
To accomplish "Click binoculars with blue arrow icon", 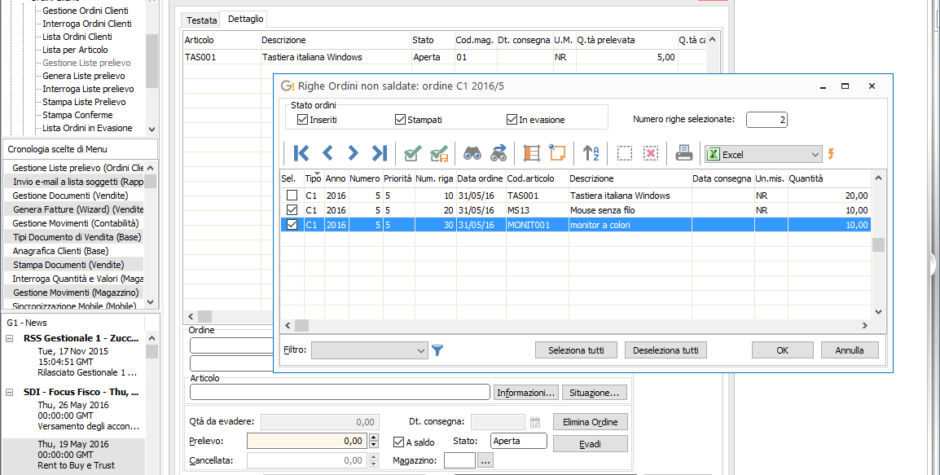I will tap(498, 154).
